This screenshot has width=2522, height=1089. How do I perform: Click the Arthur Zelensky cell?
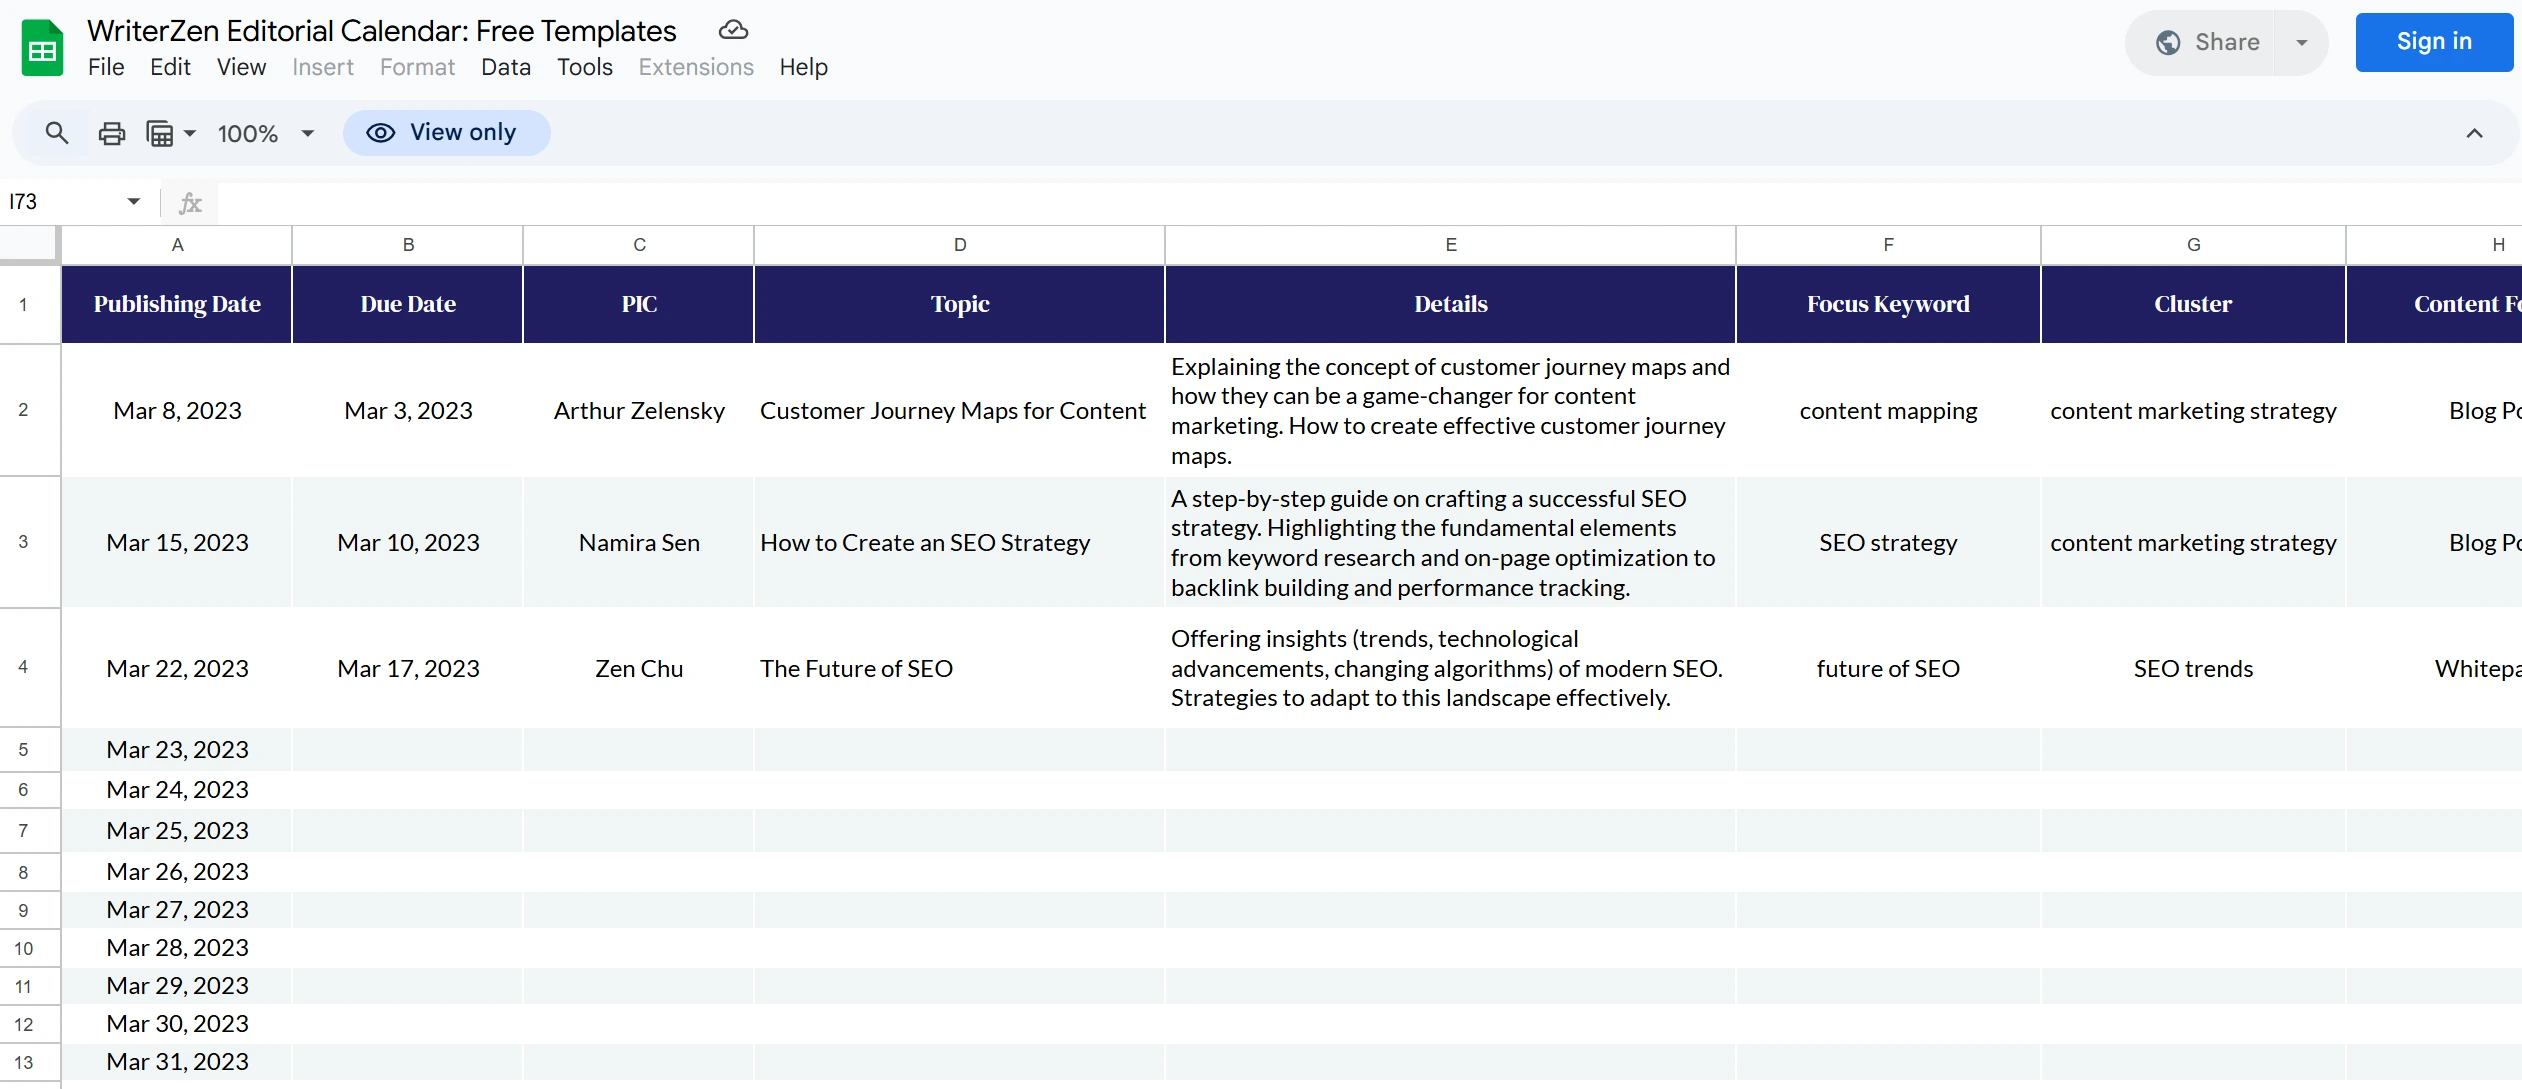pos(639,411)
